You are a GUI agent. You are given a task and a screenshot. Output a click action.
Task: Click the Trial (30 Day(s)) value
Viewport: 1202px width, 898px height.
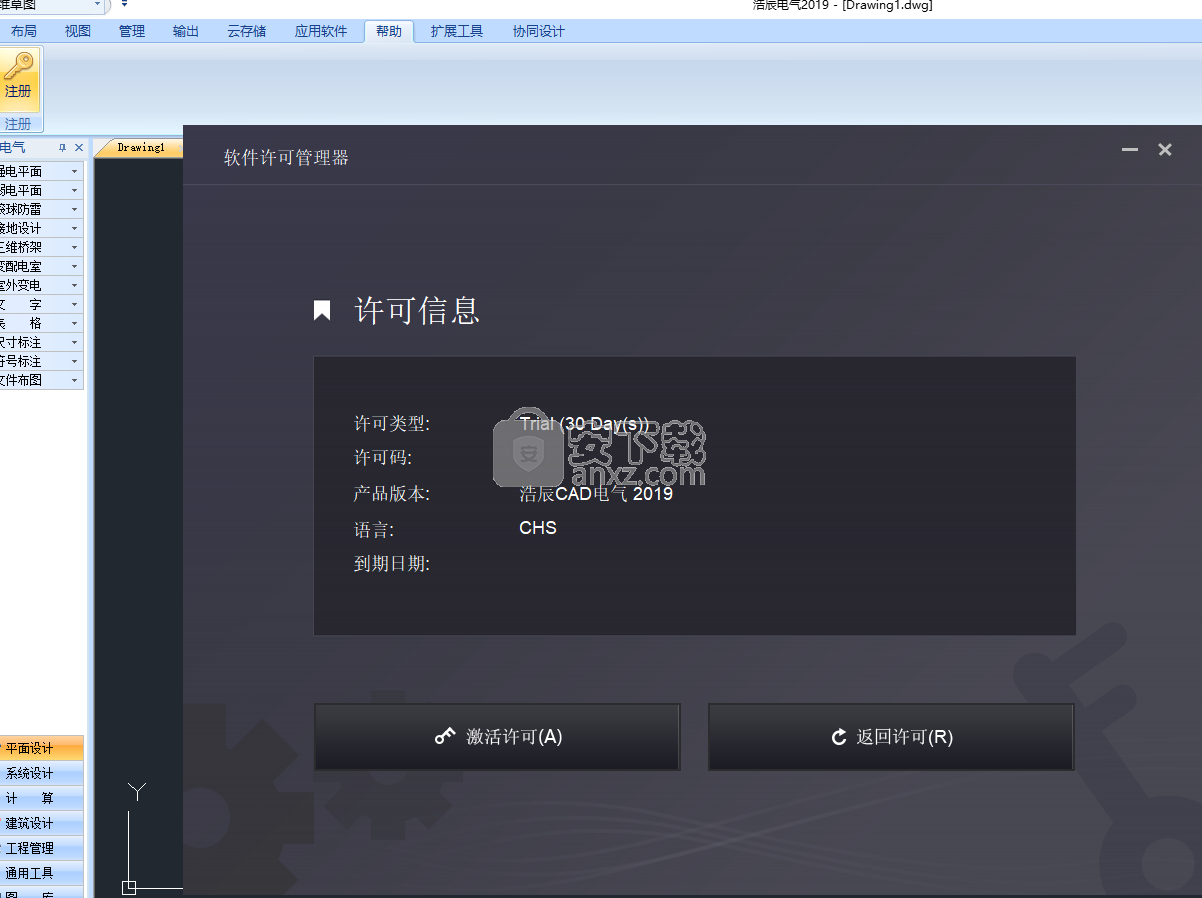584,424
